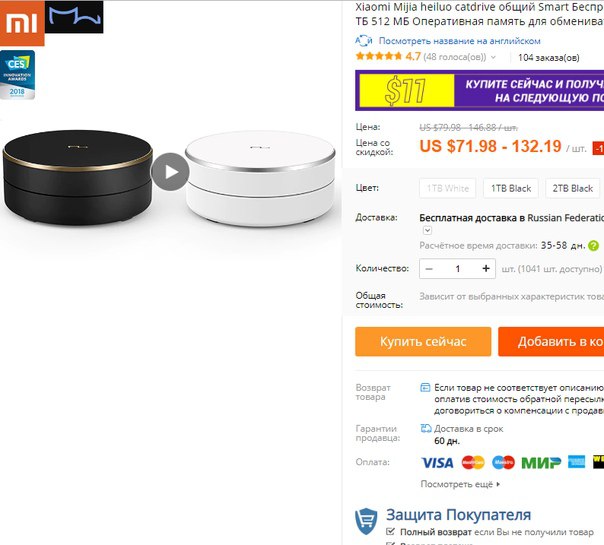The image size is (604, 545).
Task: Play the product video
Action: (x=170, y=172)
